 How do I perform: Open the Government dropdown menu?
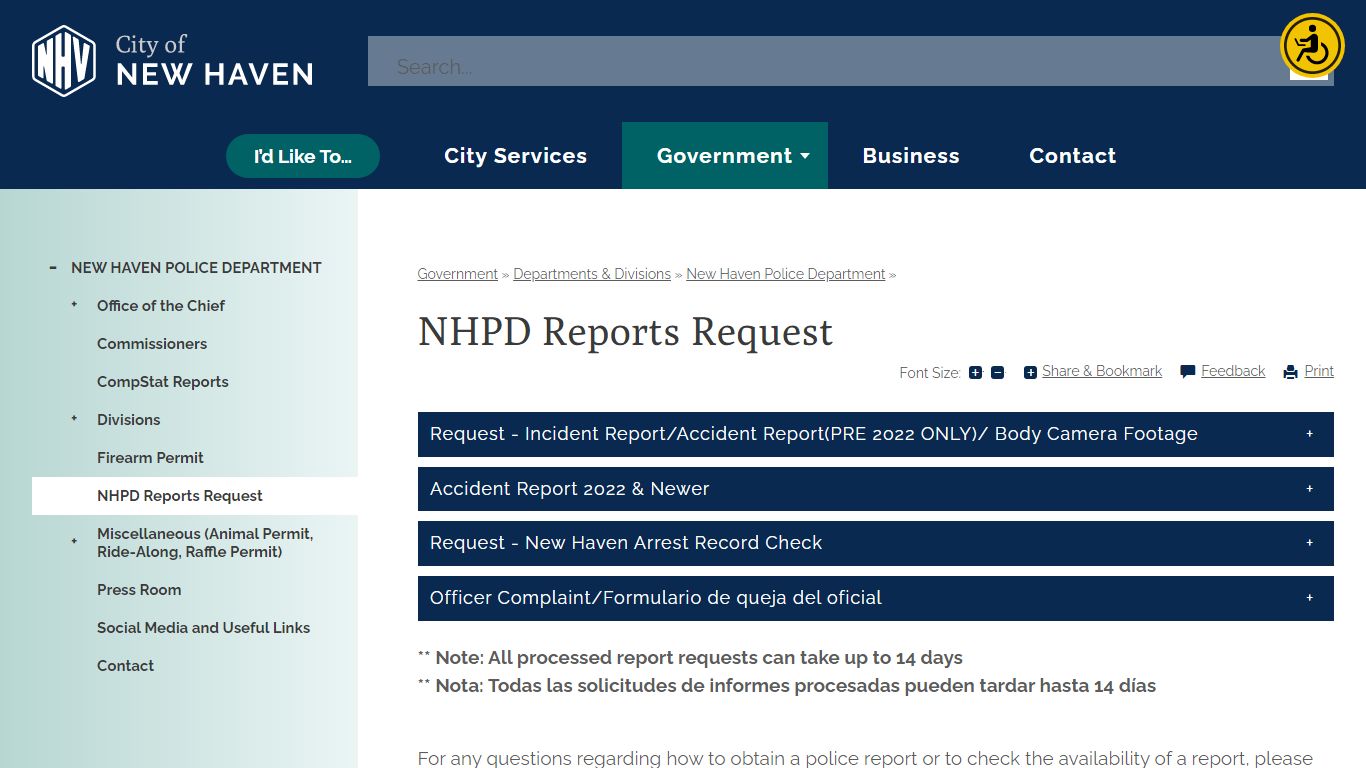pos(724,156)
